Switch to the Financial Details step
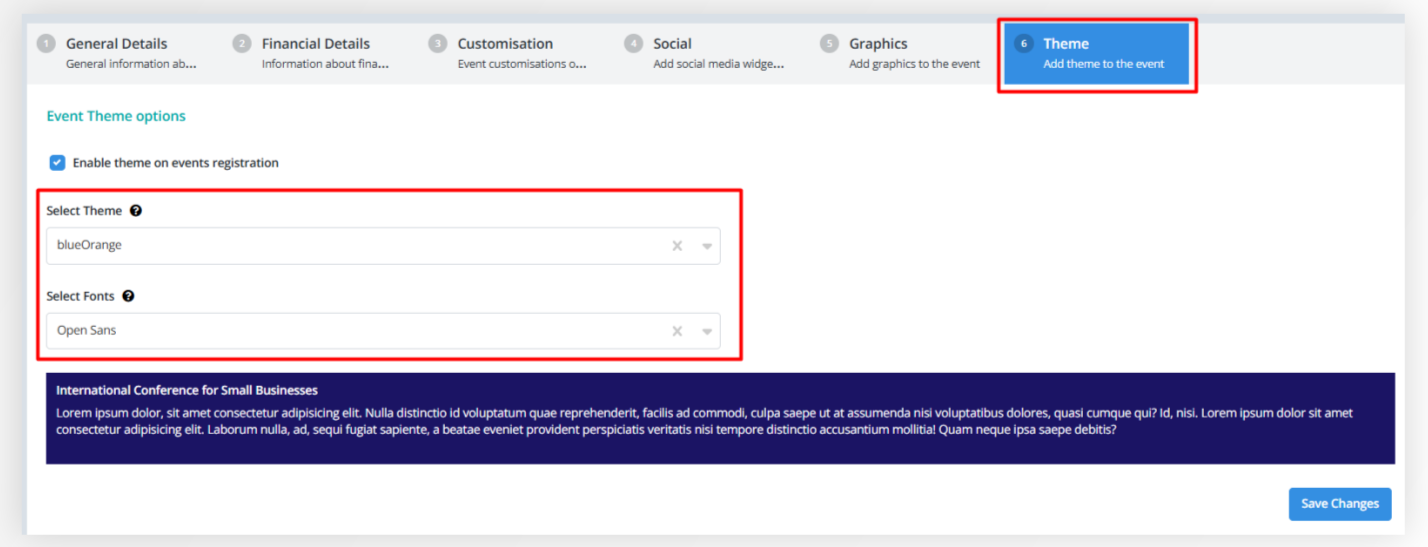The width and height of the screenshot is (1428, 547). tap(318, 53)
